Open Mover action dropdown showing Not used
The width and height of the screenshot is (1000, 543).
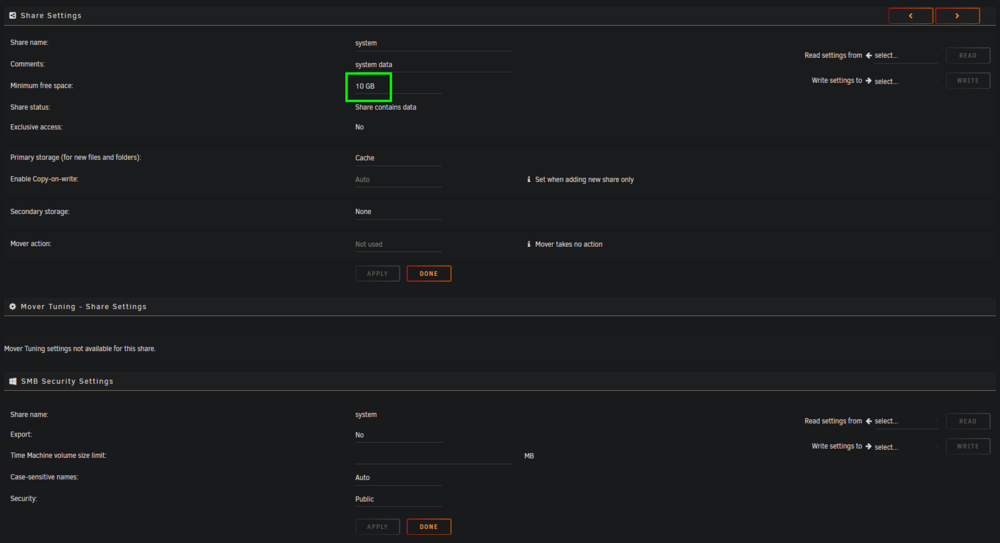[x=398, y=244]
